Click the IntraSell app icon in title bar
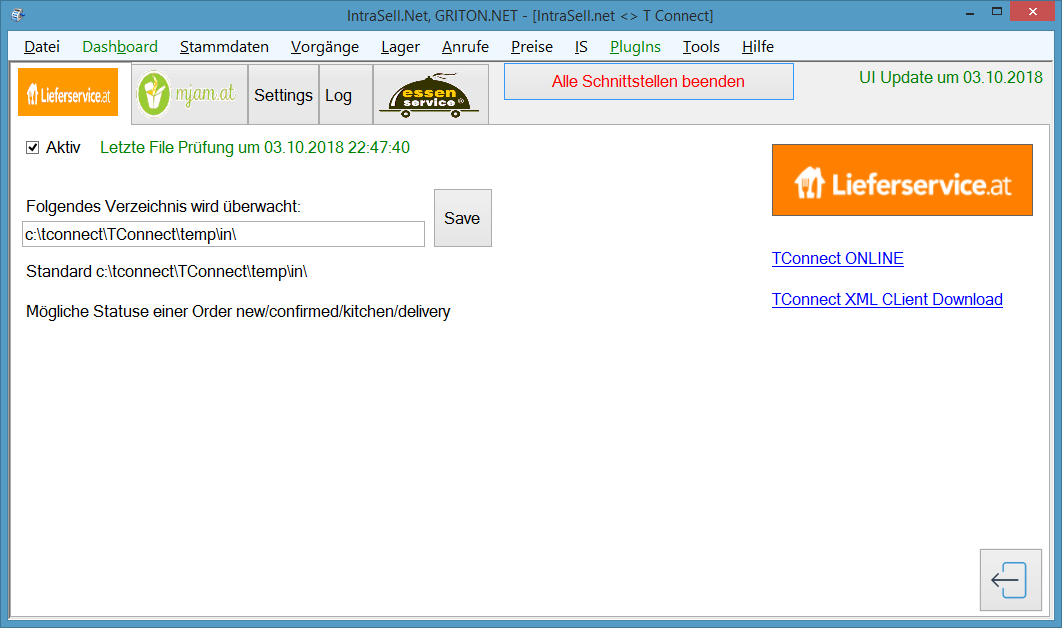The height and width of the screenshot is (628, 1062). tap(18, 14)
